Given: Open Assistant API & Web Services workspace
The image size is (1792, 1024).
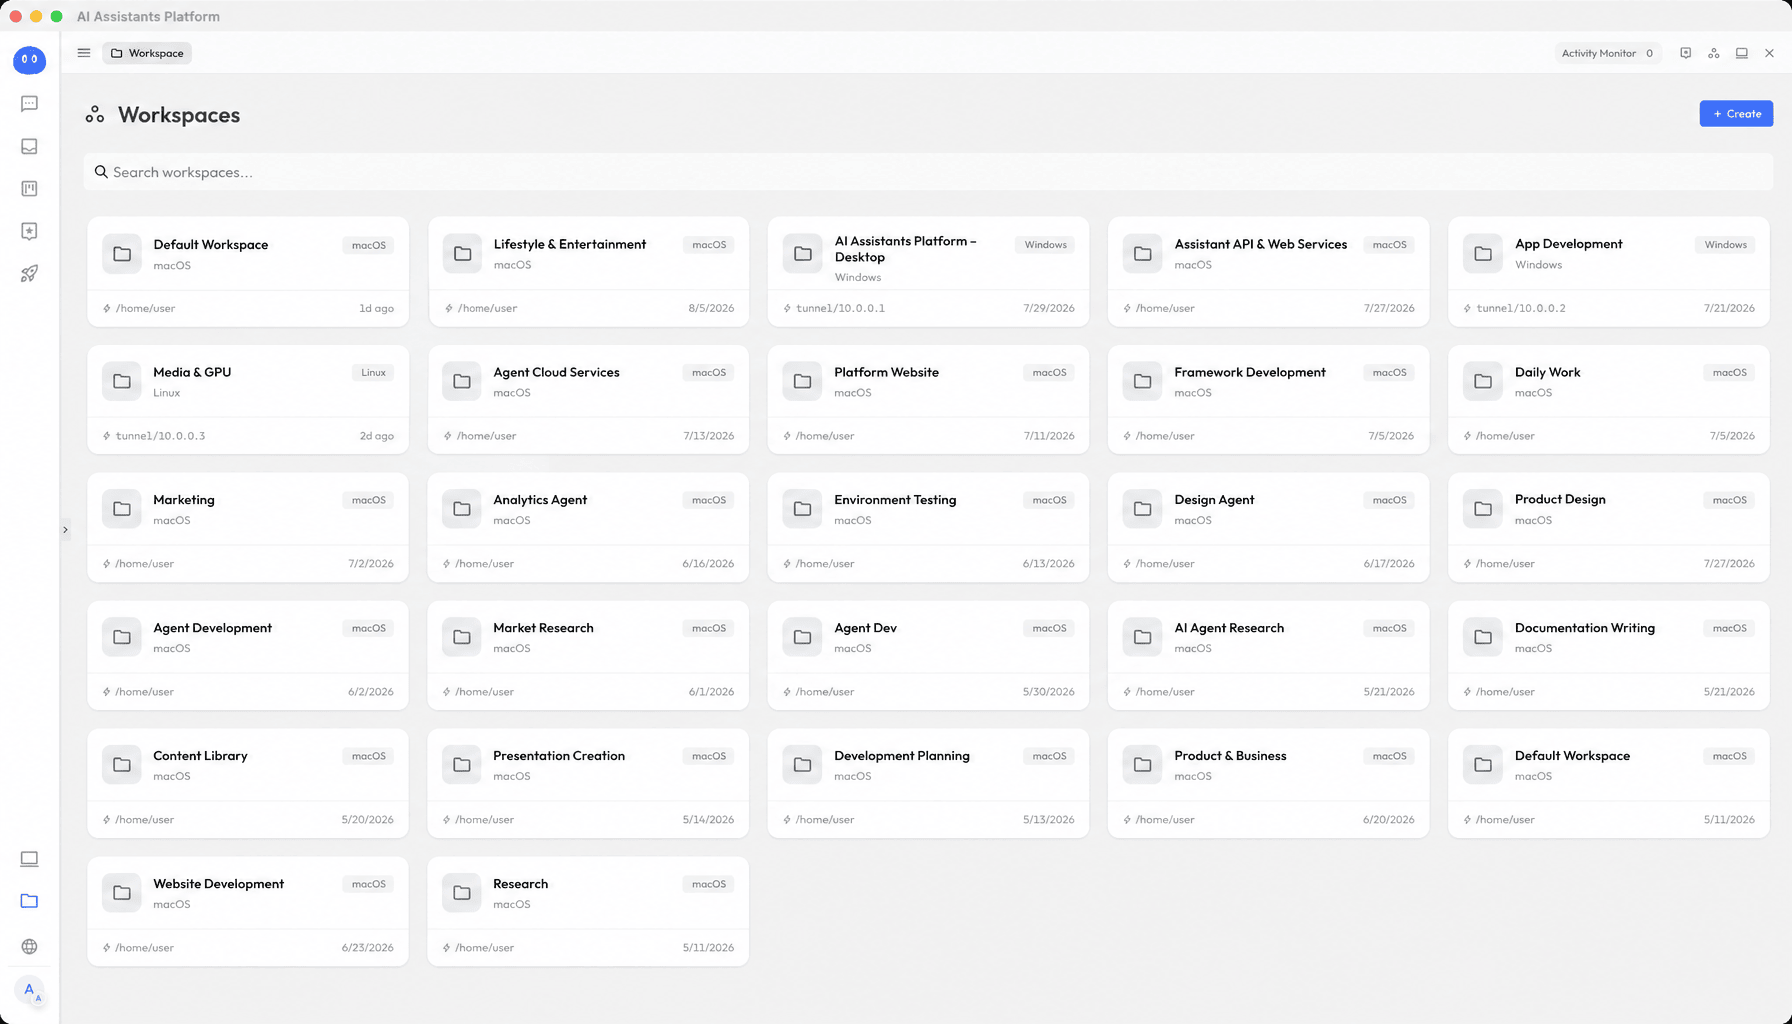Looking at the screenshot, I should pyautogui.click(x=1268, y=272).
